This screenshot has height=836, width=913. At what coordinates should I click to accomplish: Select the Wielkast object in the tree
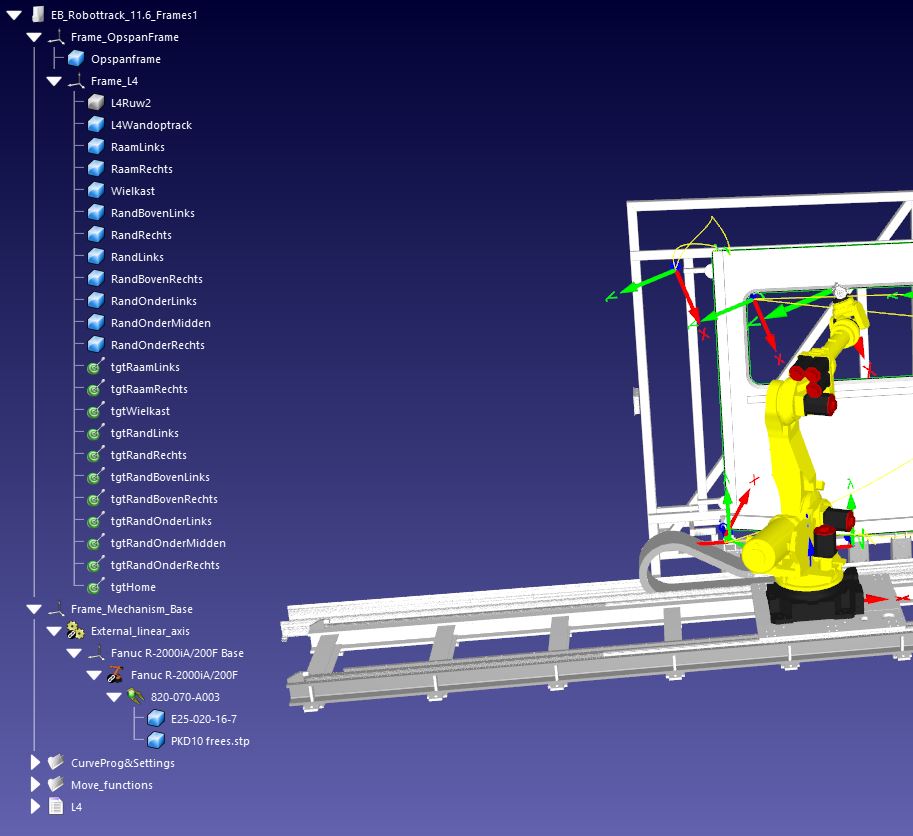point(132,191)
